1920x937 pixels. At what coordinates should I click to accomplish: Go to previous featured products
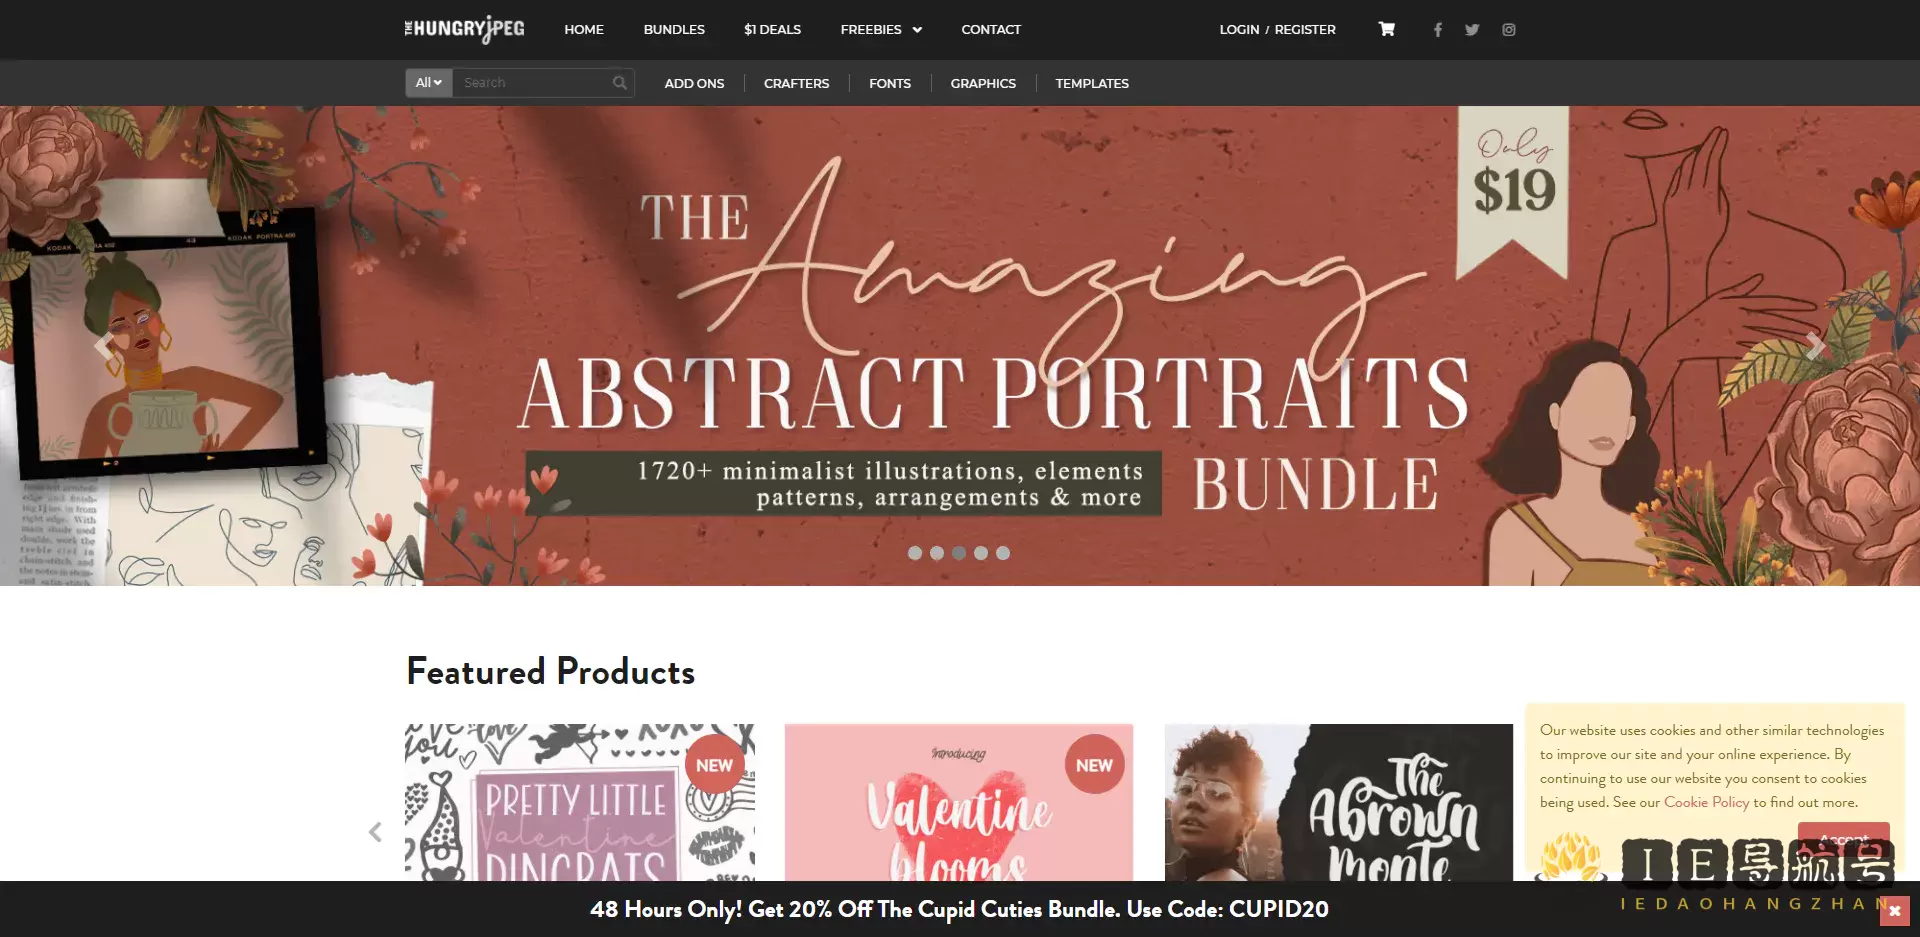(x=375, y=831)
